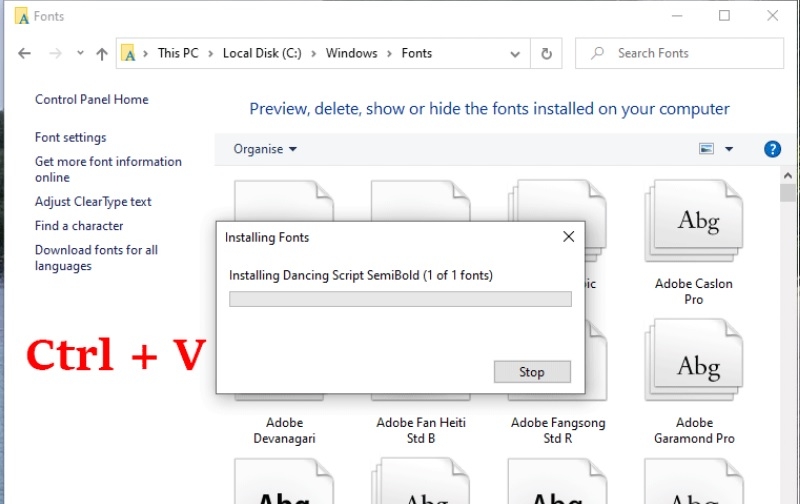Open Find a character
Viewport: 800px width, 504px height.
point(79,225)
